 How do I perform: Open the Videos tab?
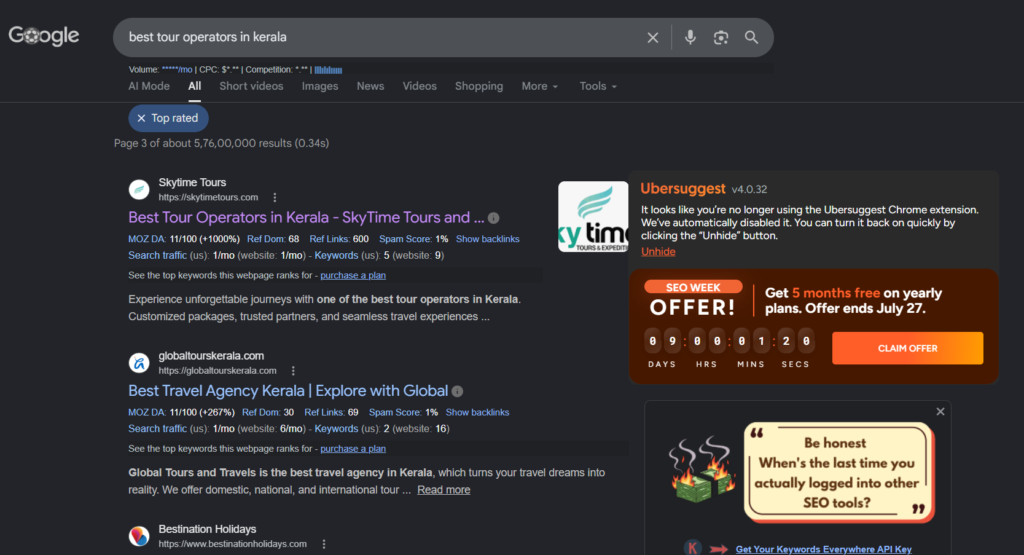tap(419, 86)
